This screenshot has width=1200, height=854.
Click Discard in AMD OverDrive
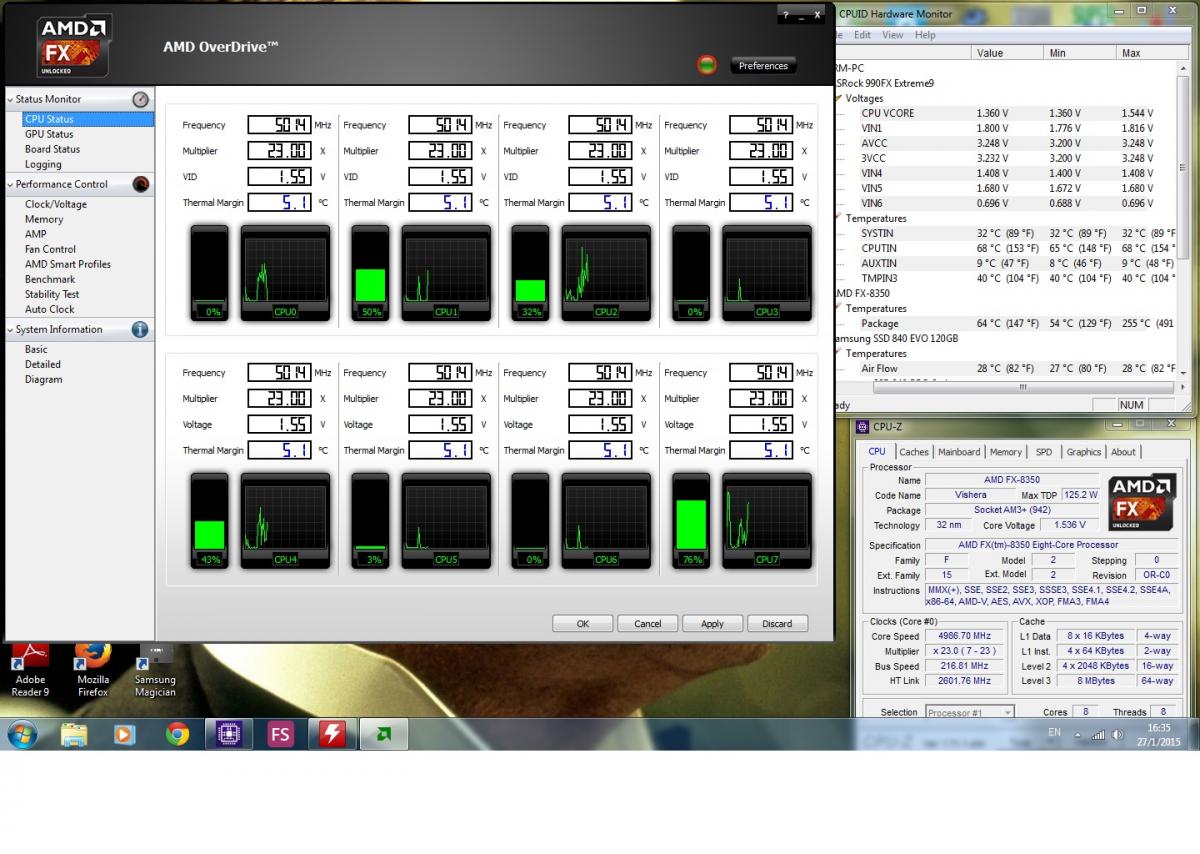[x=777, y=623]
